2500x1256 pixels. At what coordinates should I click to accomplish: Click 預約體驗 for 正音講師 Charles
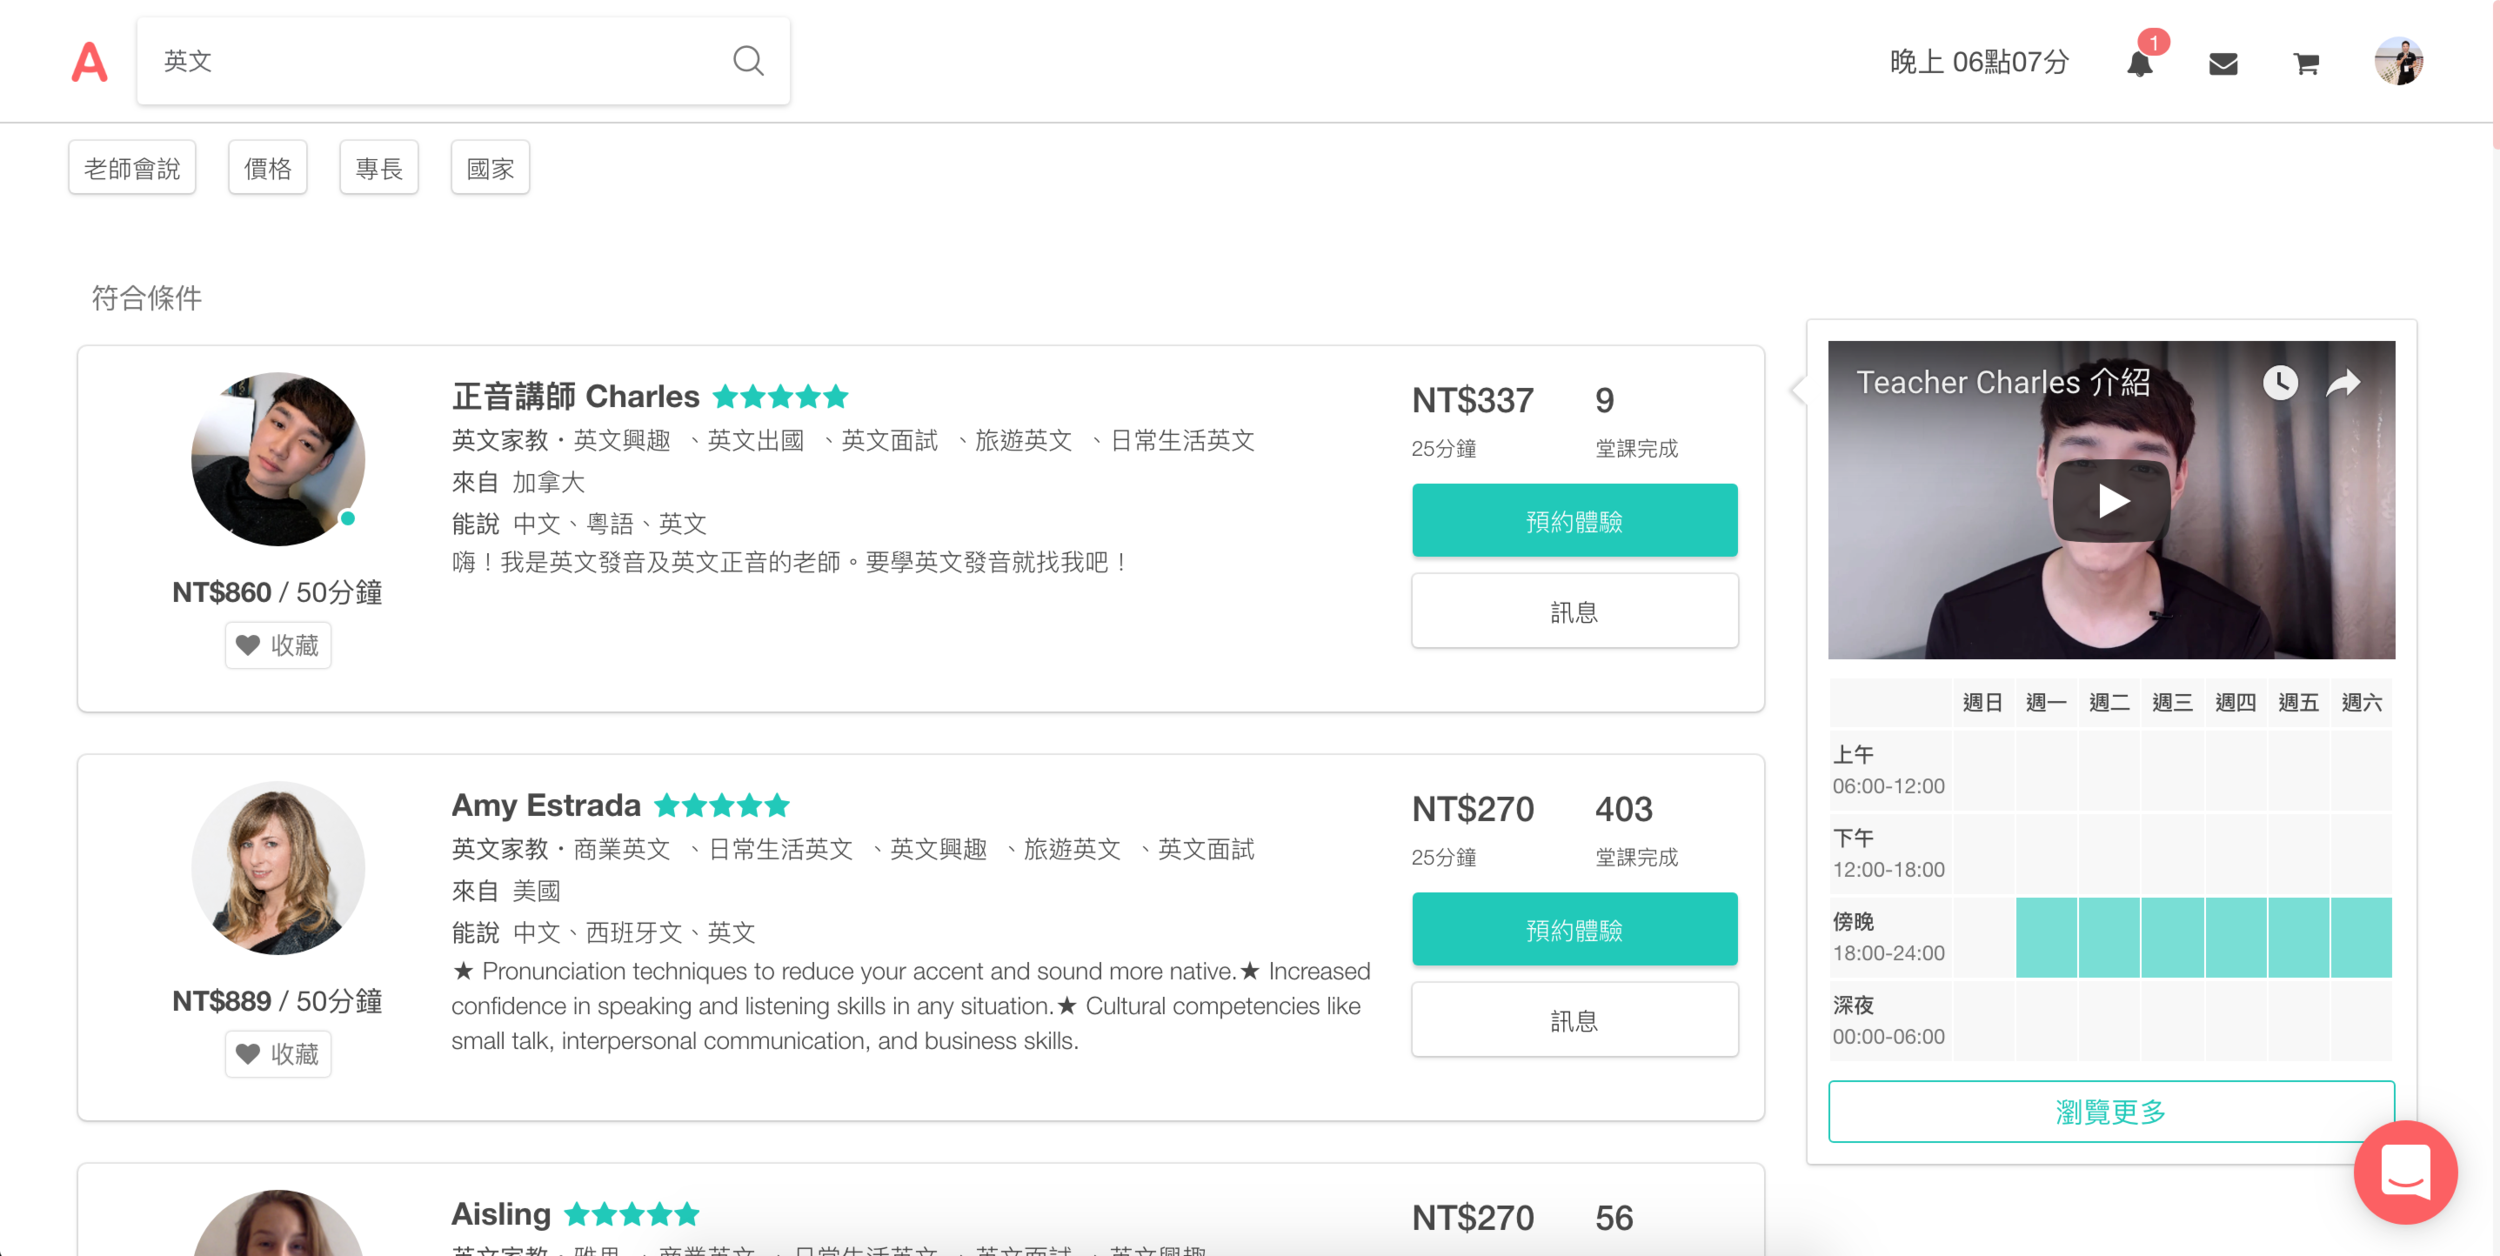1574,521
